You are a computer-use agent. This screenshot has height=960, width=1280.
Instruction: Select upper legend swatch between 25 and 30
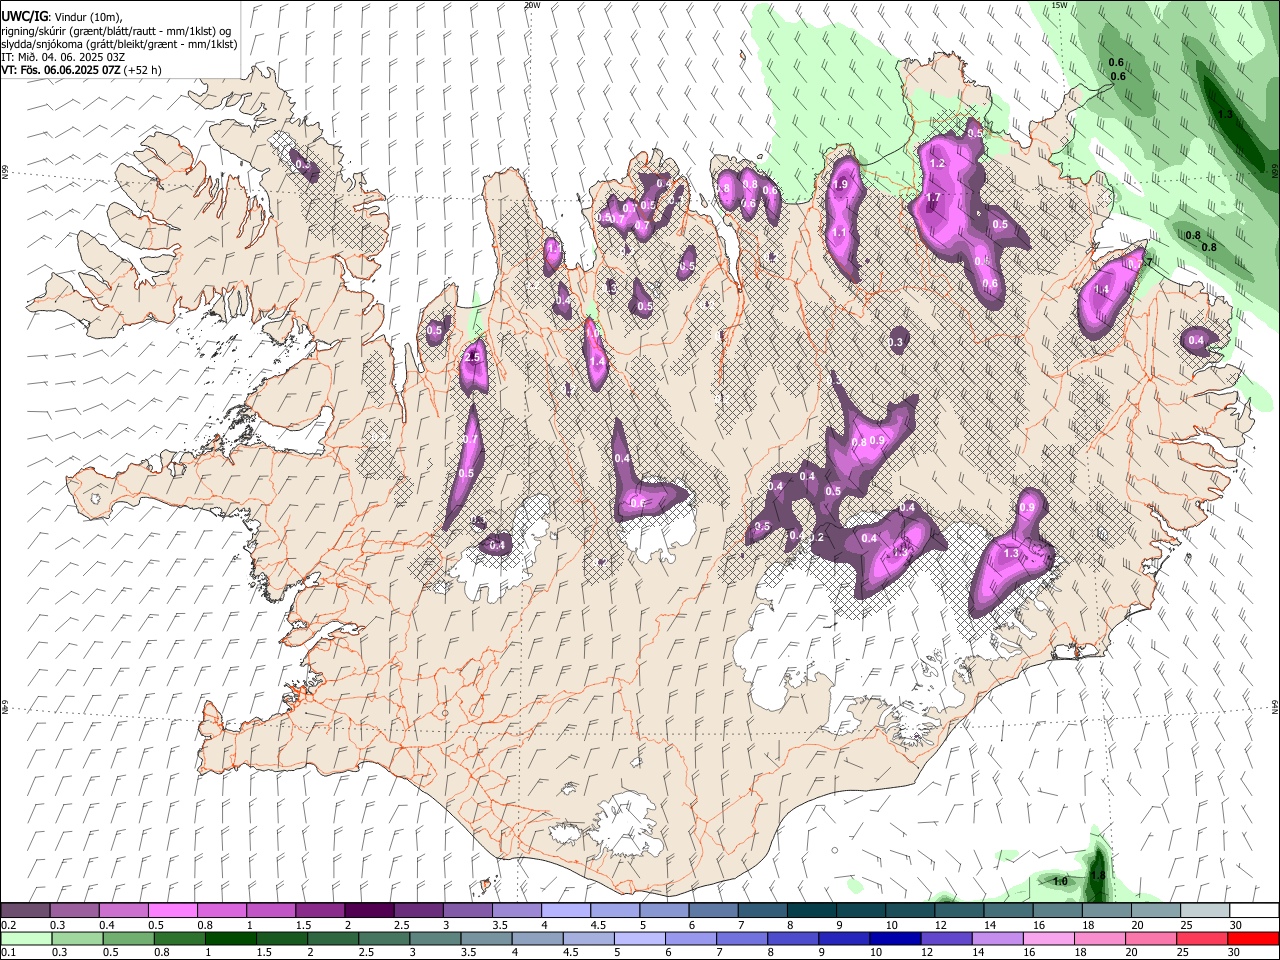(x=1204, y=910)
